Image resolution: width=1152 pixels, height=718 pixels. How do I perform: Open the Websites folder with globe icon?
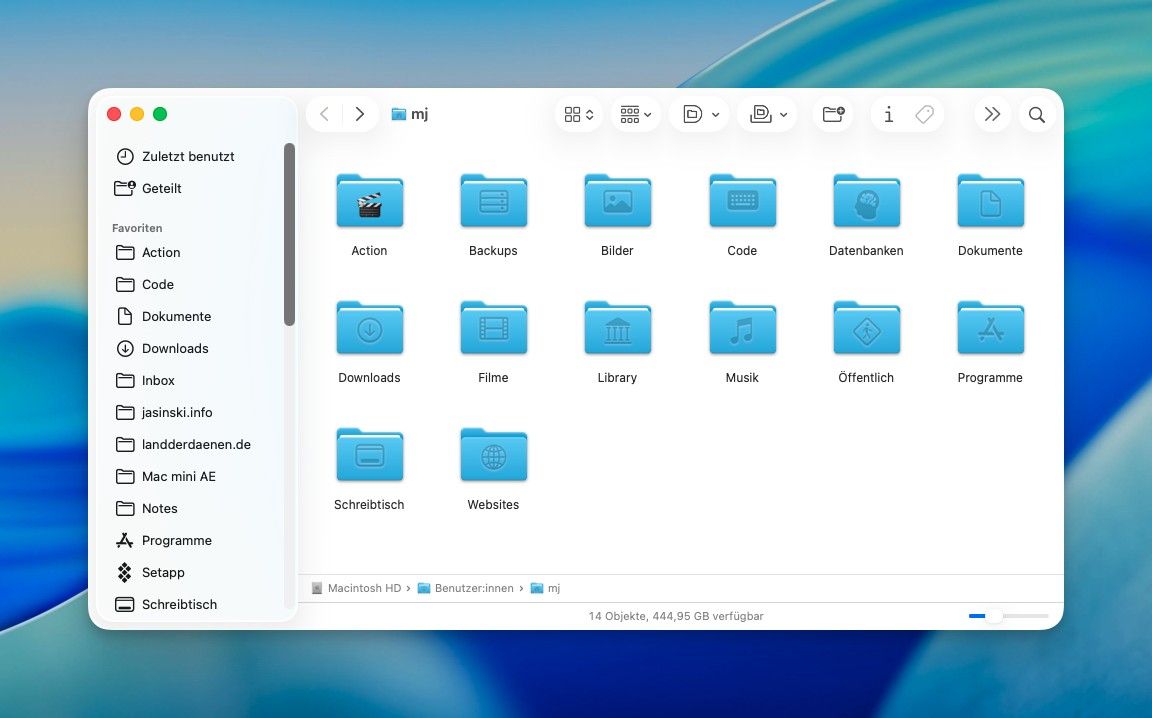[493, 455]
